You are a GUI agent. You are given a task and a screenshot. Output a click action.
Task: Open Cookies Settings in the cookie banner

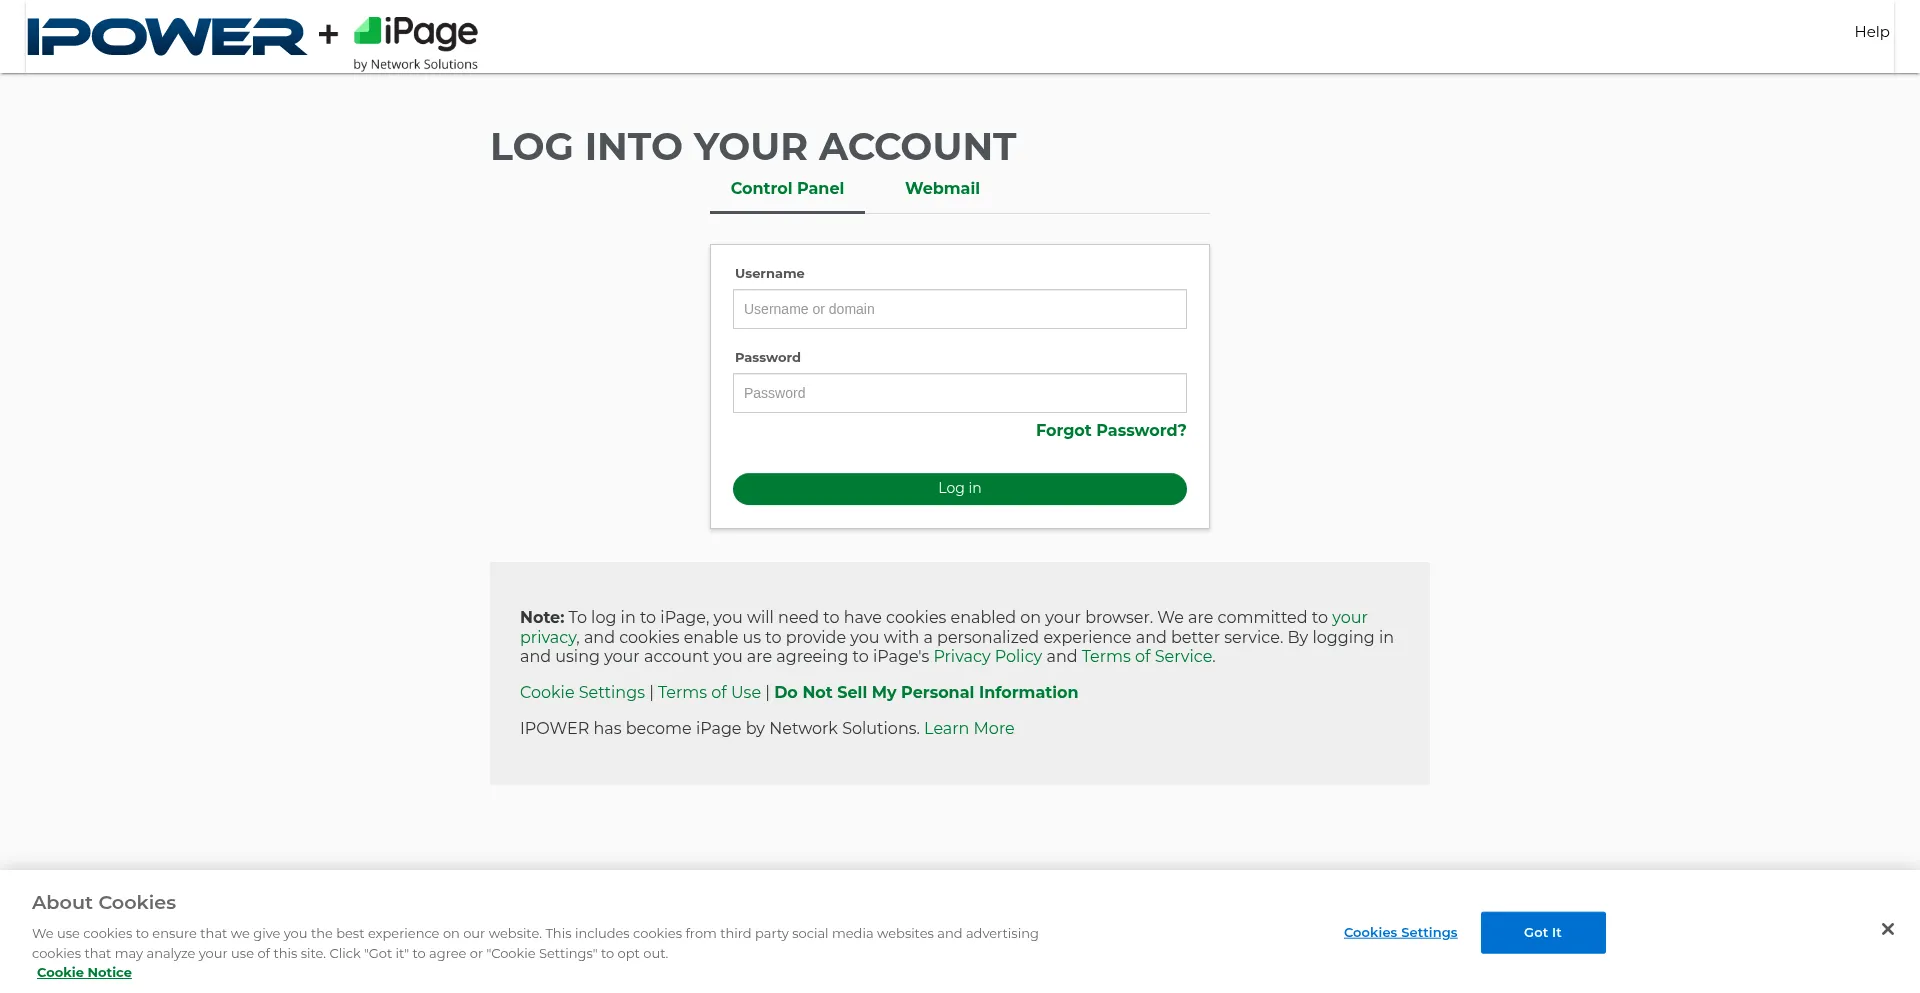click(x=1400, y=933)
